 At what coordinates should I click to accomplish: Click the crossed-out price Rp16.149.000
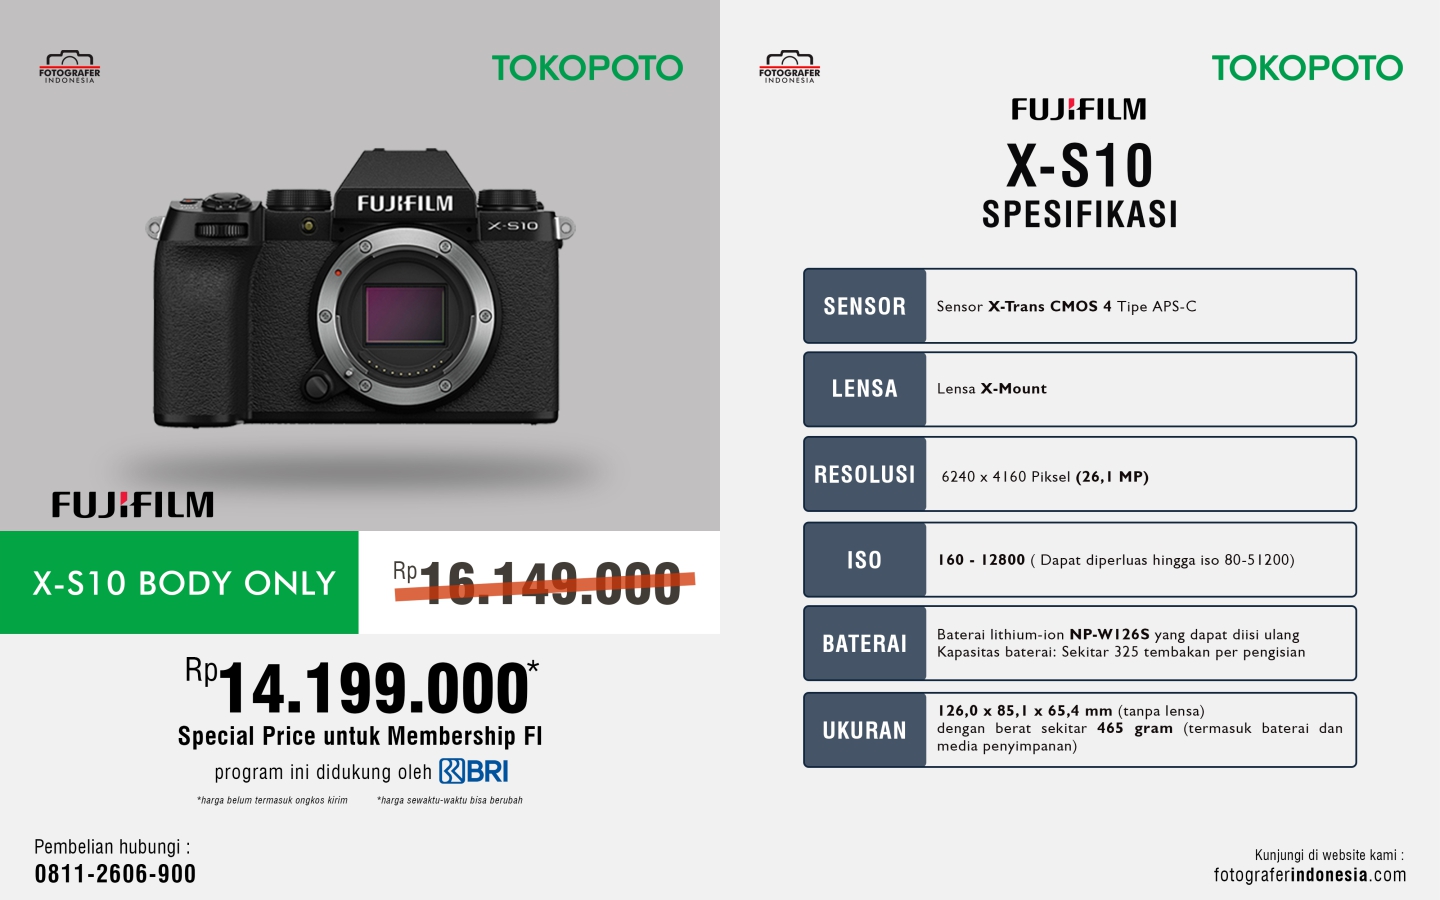[543, 583]
